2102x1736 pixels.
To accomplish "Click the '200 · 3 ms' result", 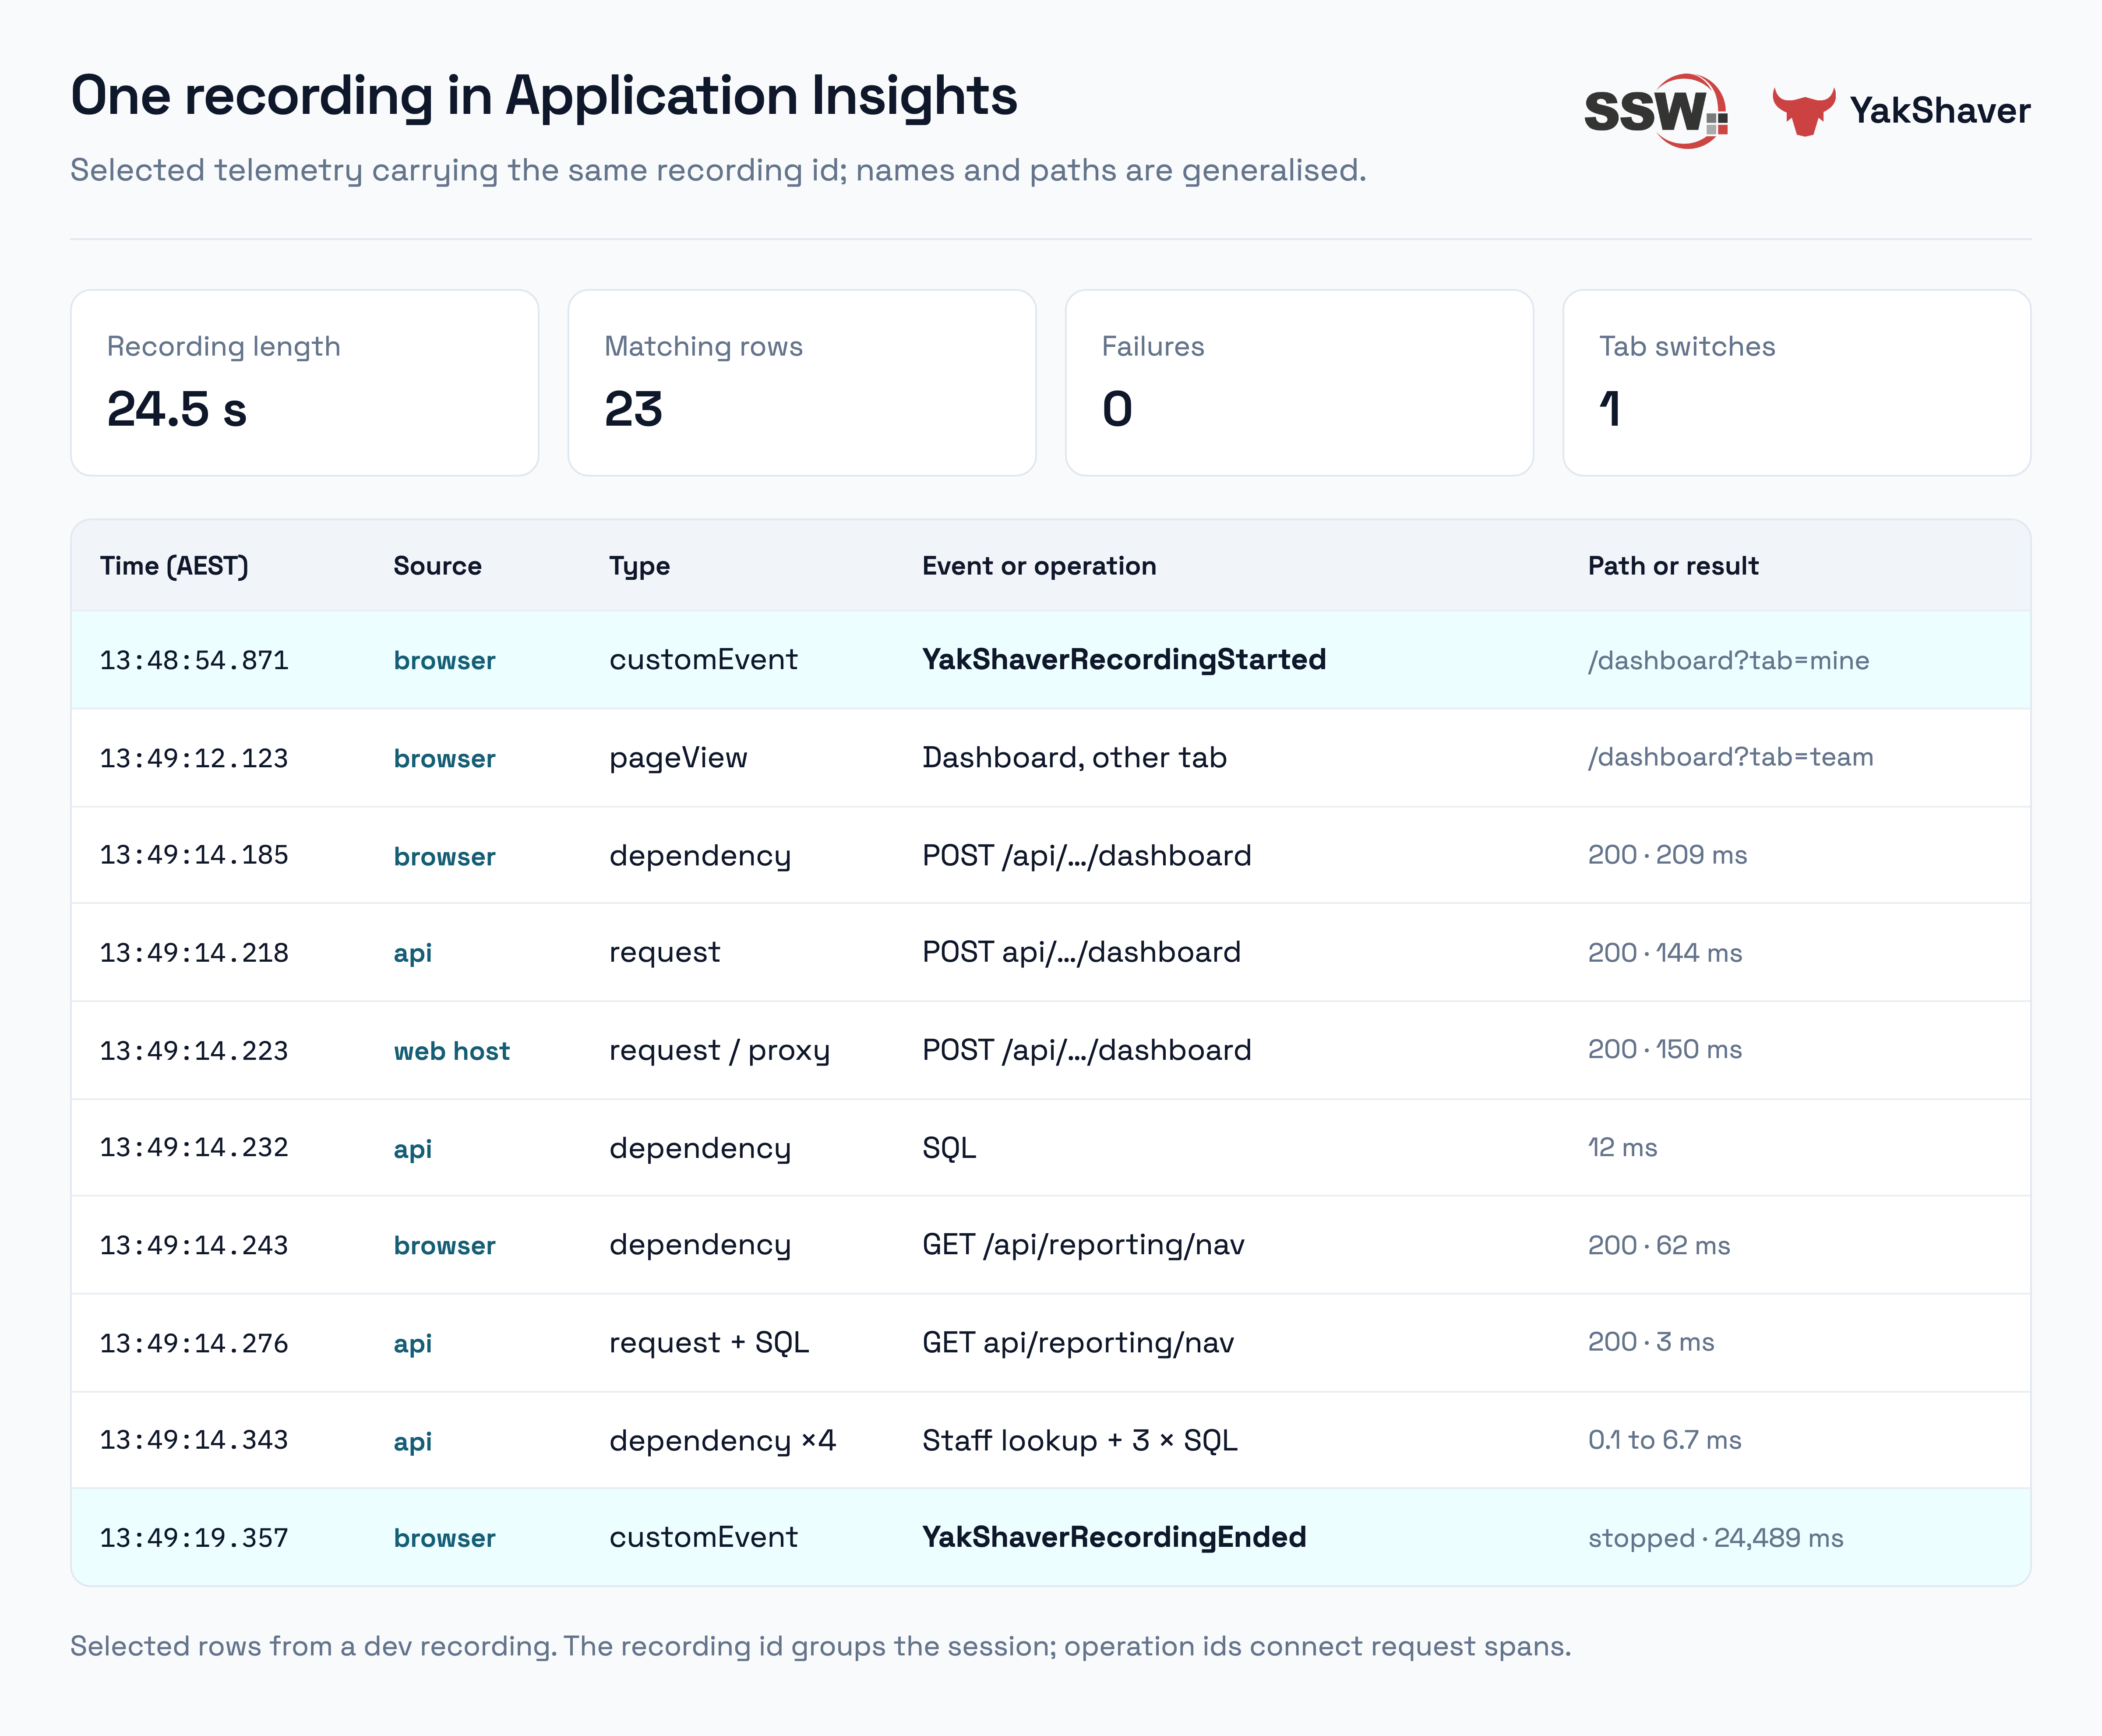I will pos(1651,1342).
